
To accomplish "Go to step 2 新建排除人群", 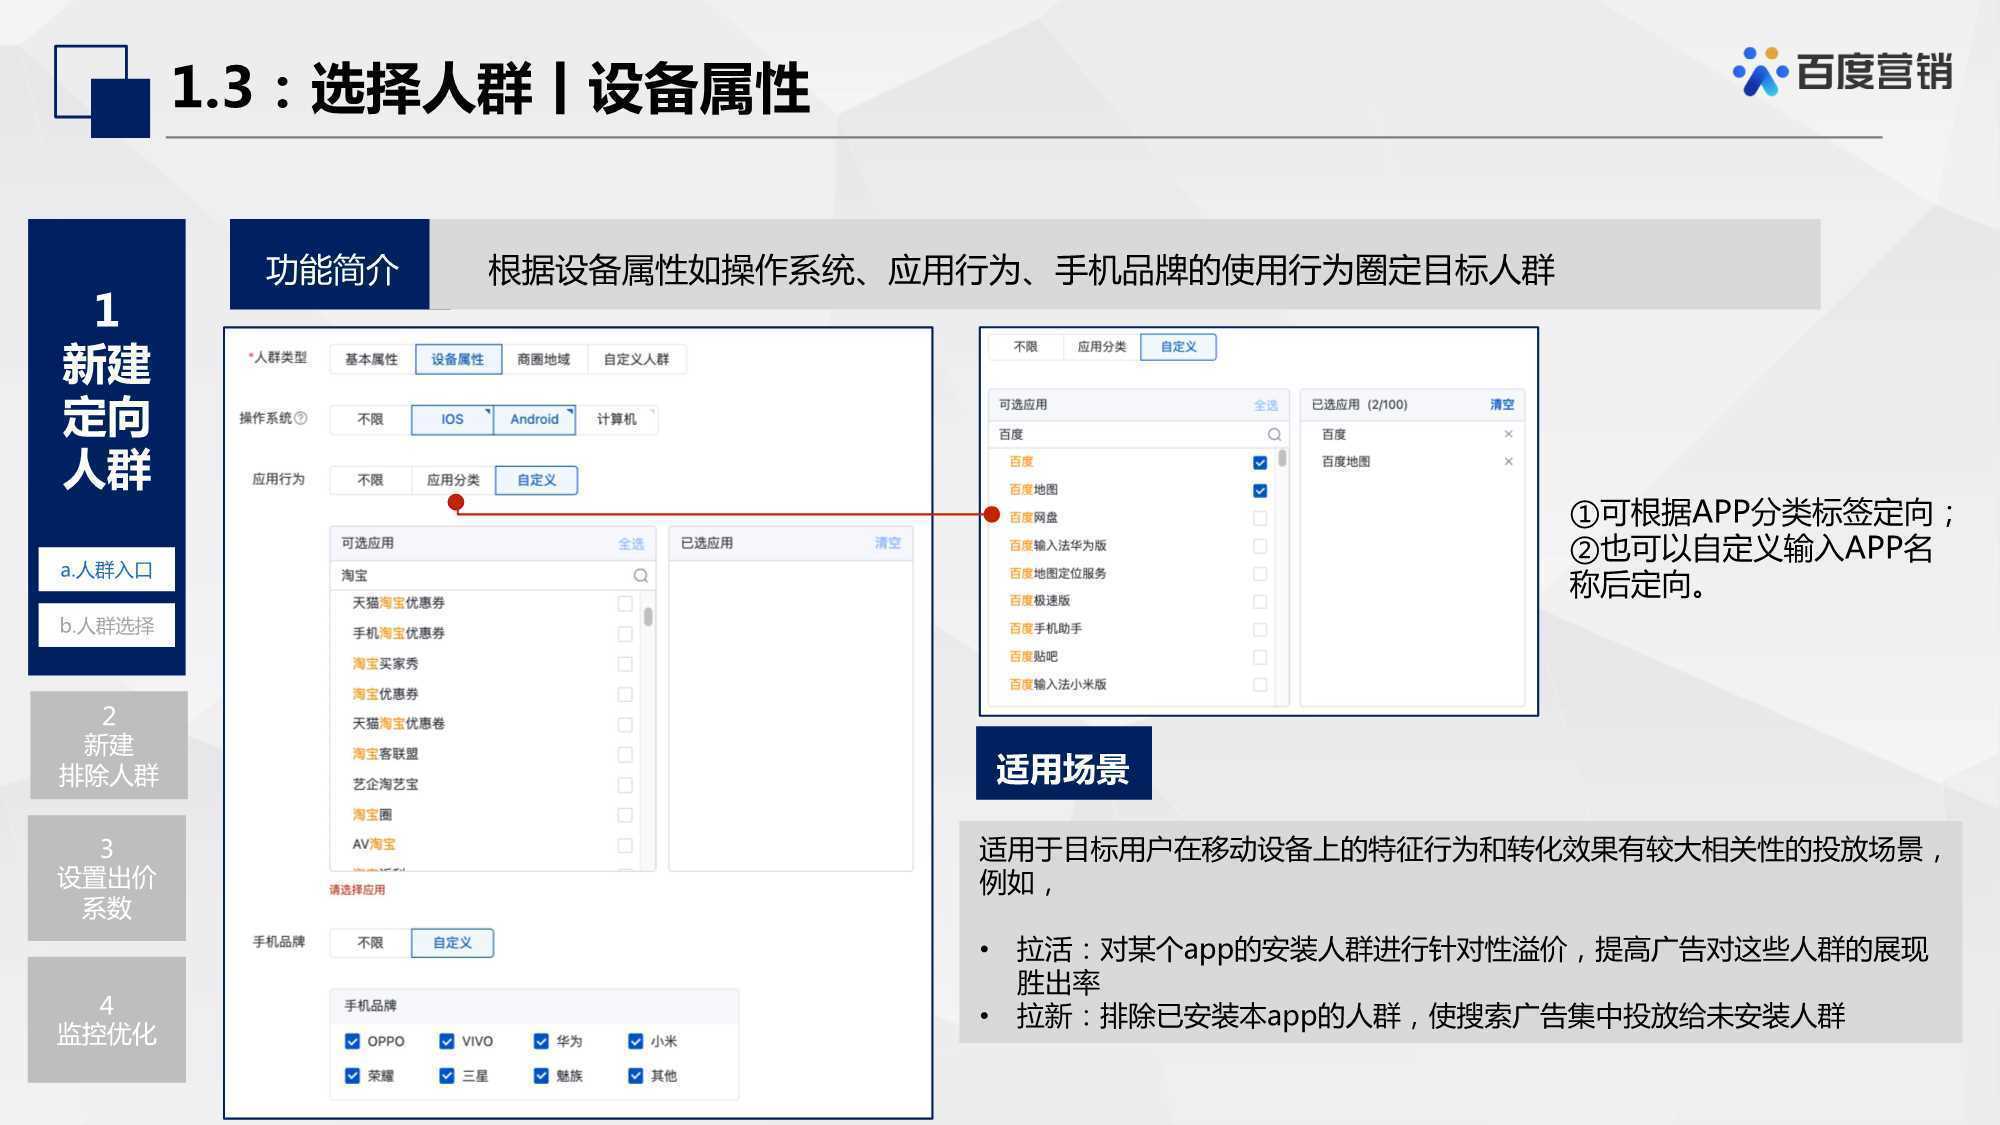I will pyautogui.click(x=108, y=745).
